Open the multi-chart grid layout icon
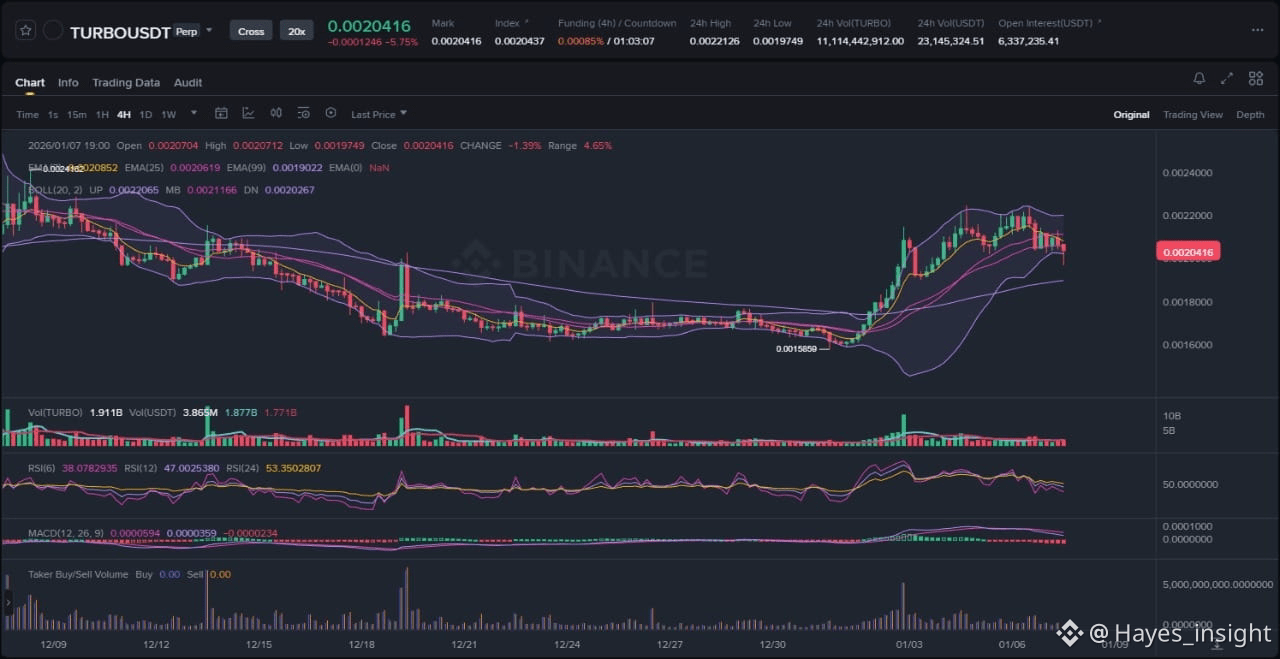The image size is (1280, 659). click(x=1254, y=78)
